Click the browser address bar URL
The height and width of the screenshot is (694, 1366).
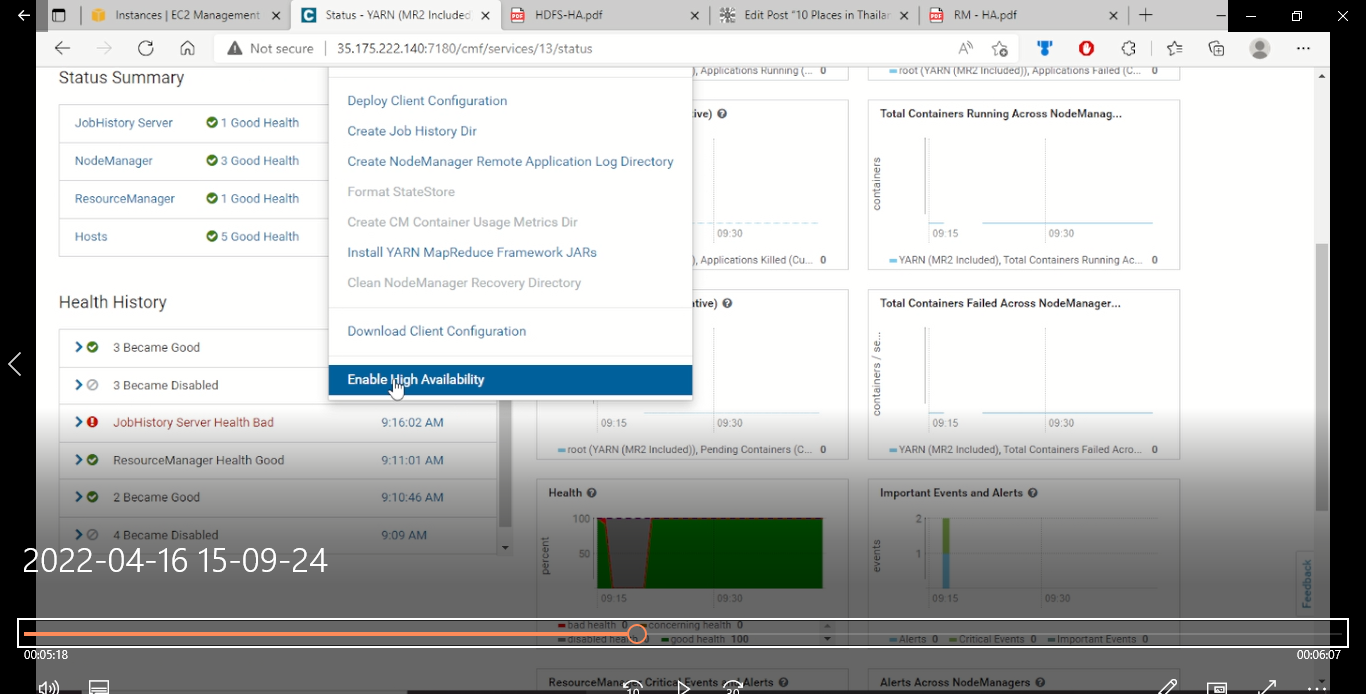(x=464, y=48)
